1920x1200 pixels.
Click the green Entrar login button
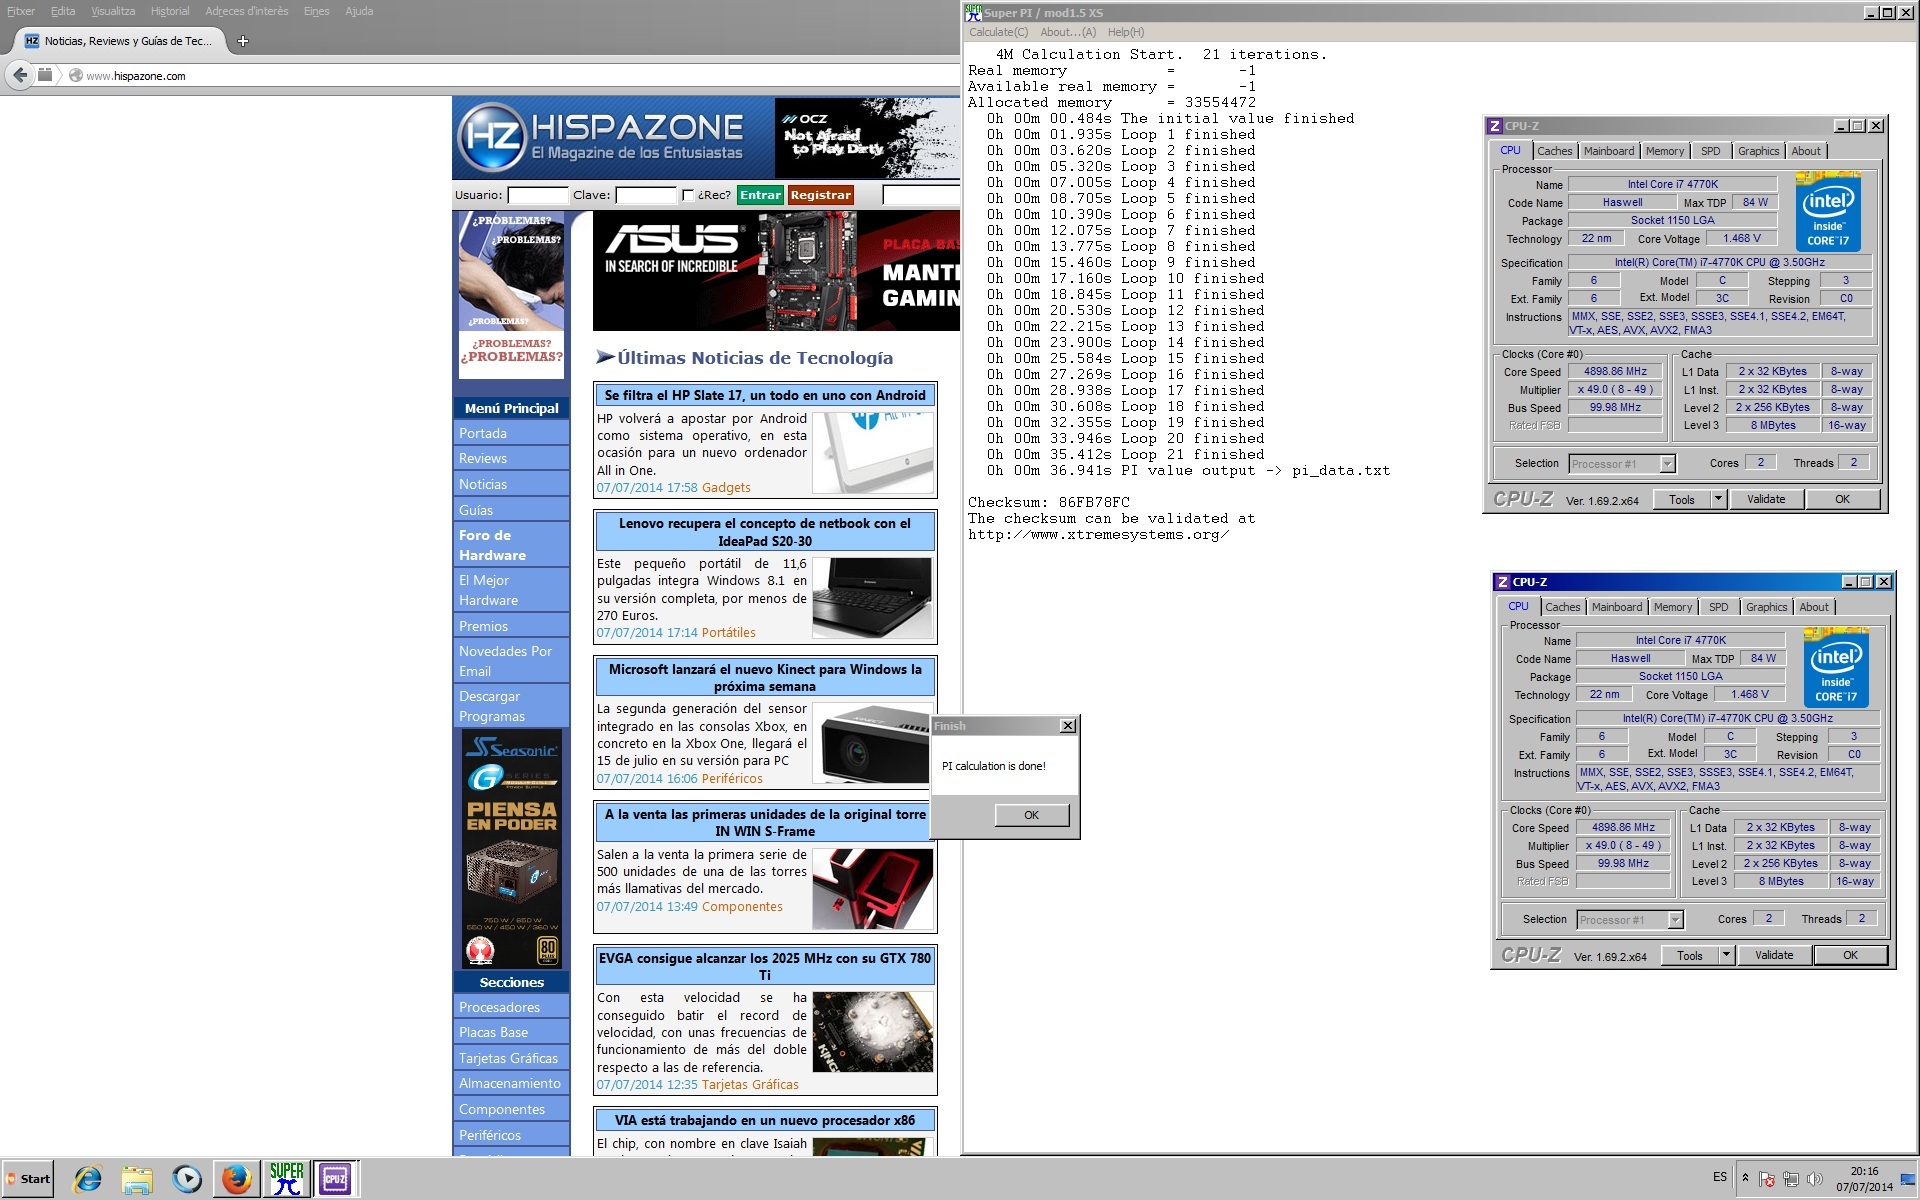[760, 195]
